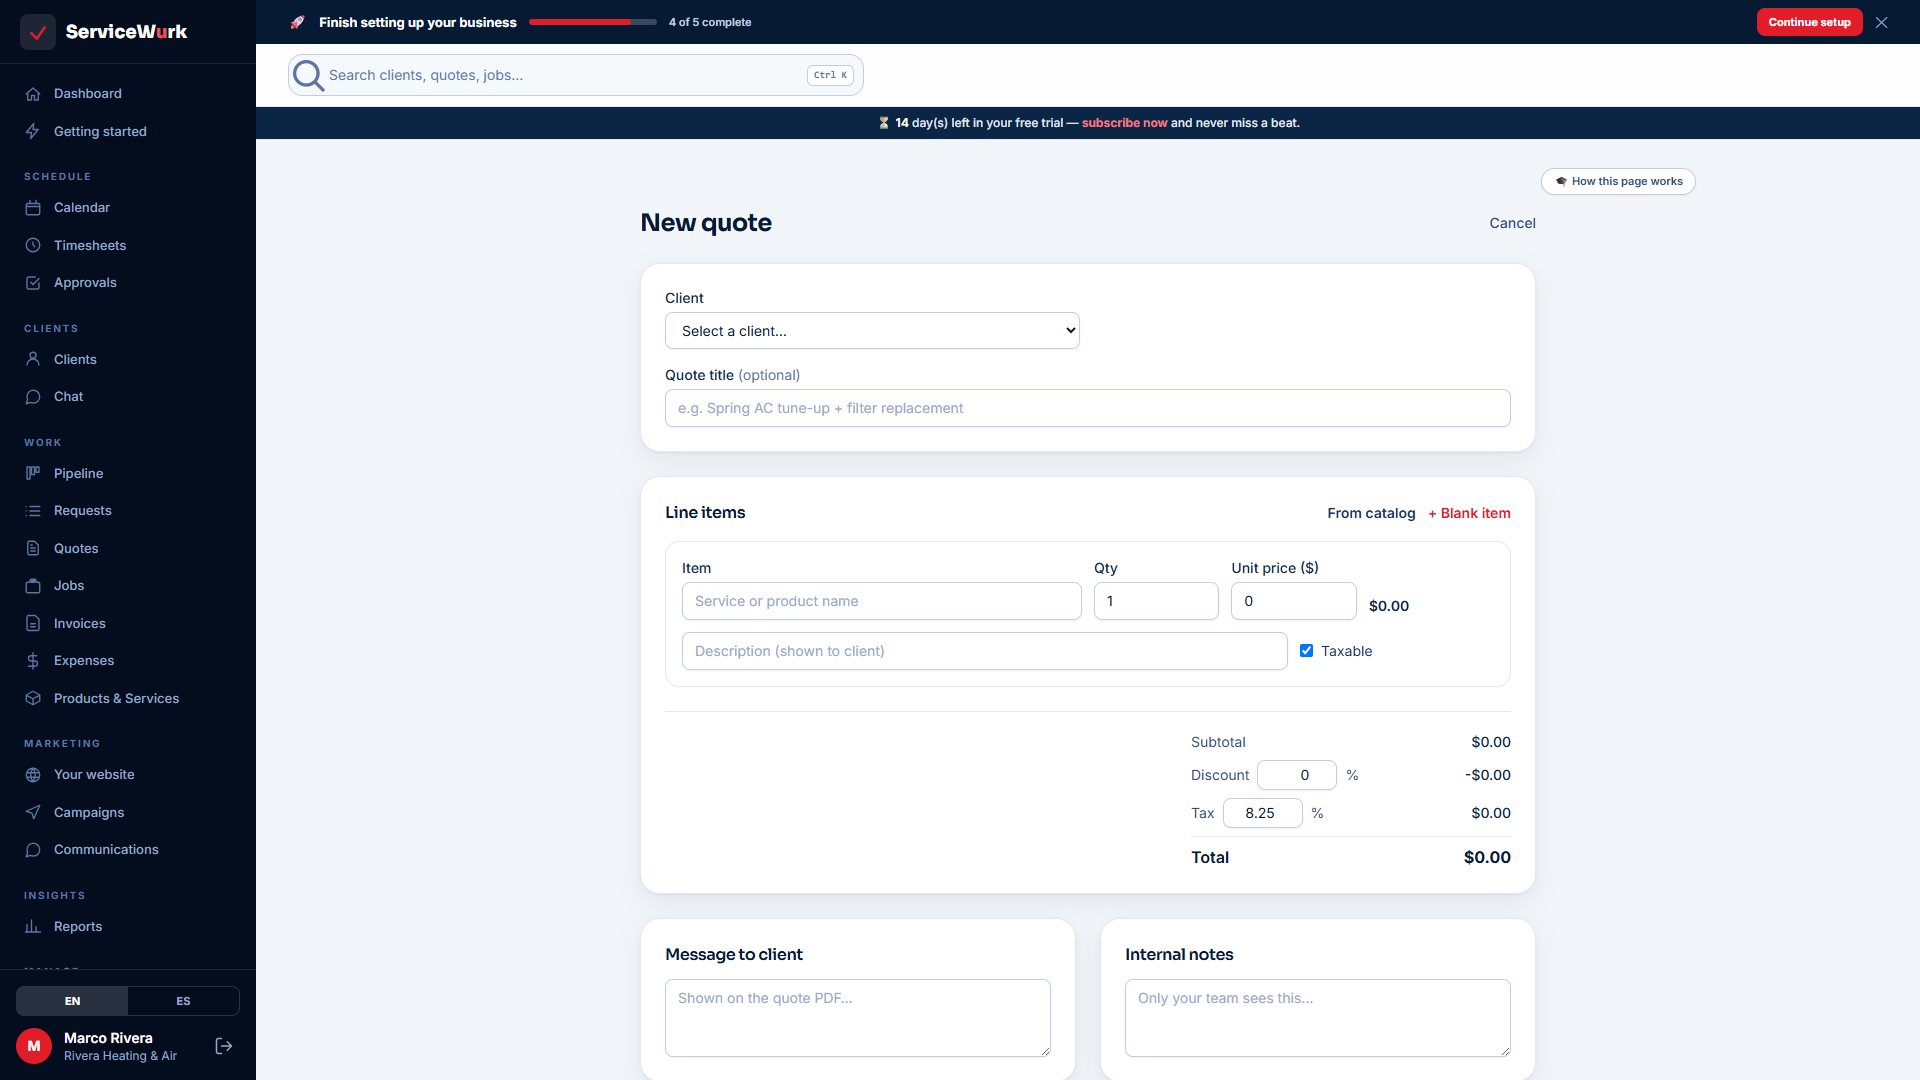This screenshot has height=1080, width=1920.
Task: Open Products & Services page
Action: (128, 698)
